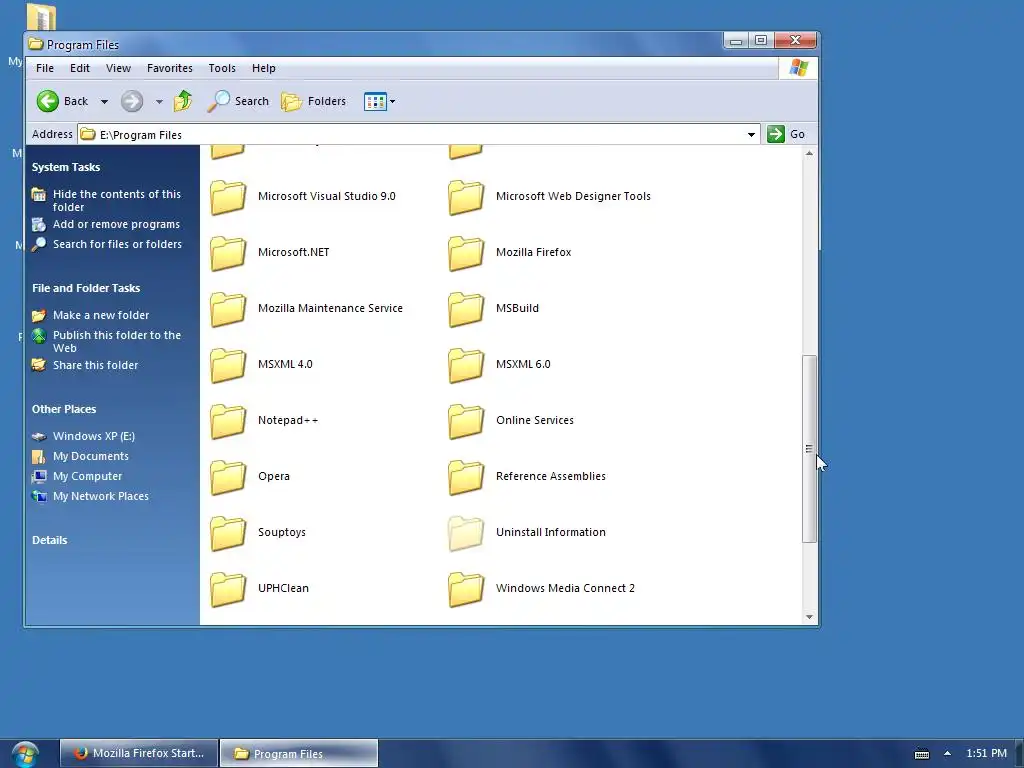Show hidden system tray icons arrow
The width and height of the screenshot is (1024, 768).
point(948,753)
